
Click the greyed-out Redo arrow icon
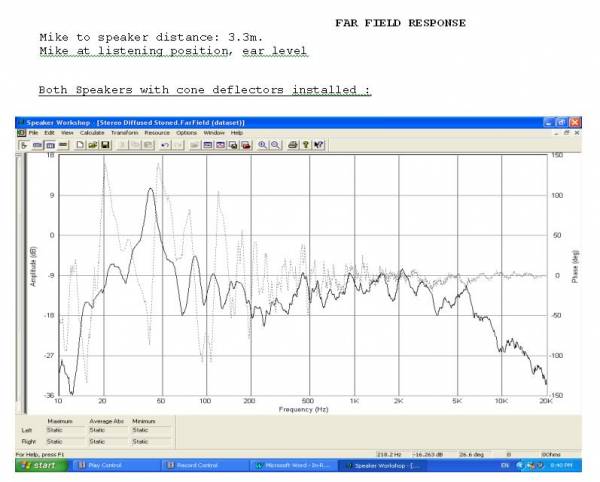178,145
